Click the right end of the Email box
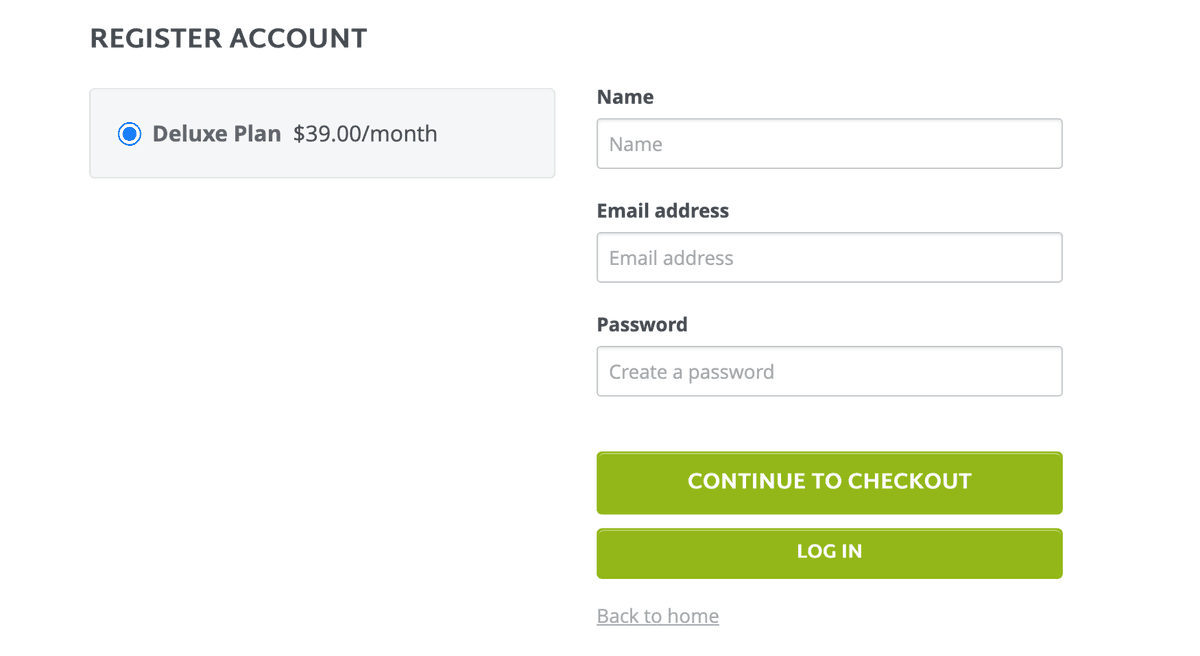 click(x=1040, y=258)
